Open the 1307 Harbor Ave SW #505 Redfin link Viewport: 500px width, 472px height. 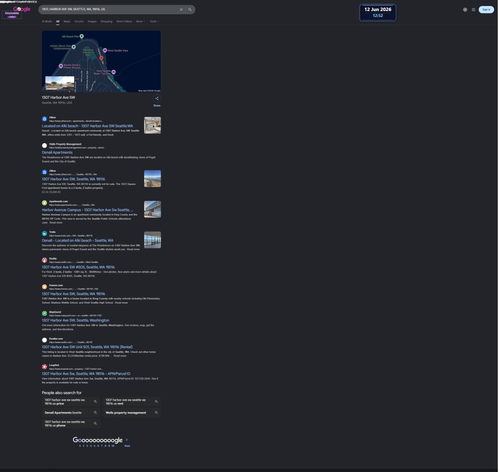point(78,267)
